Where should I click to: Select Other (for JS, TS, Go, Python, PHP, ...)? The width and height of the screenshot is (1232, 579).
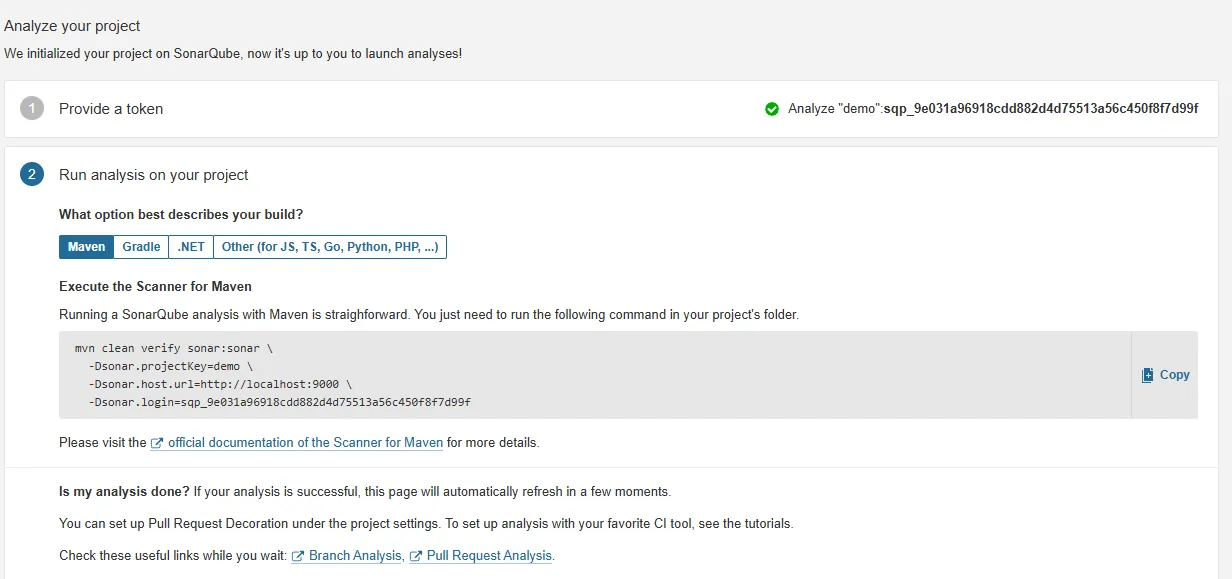click(x=330, y=246)
